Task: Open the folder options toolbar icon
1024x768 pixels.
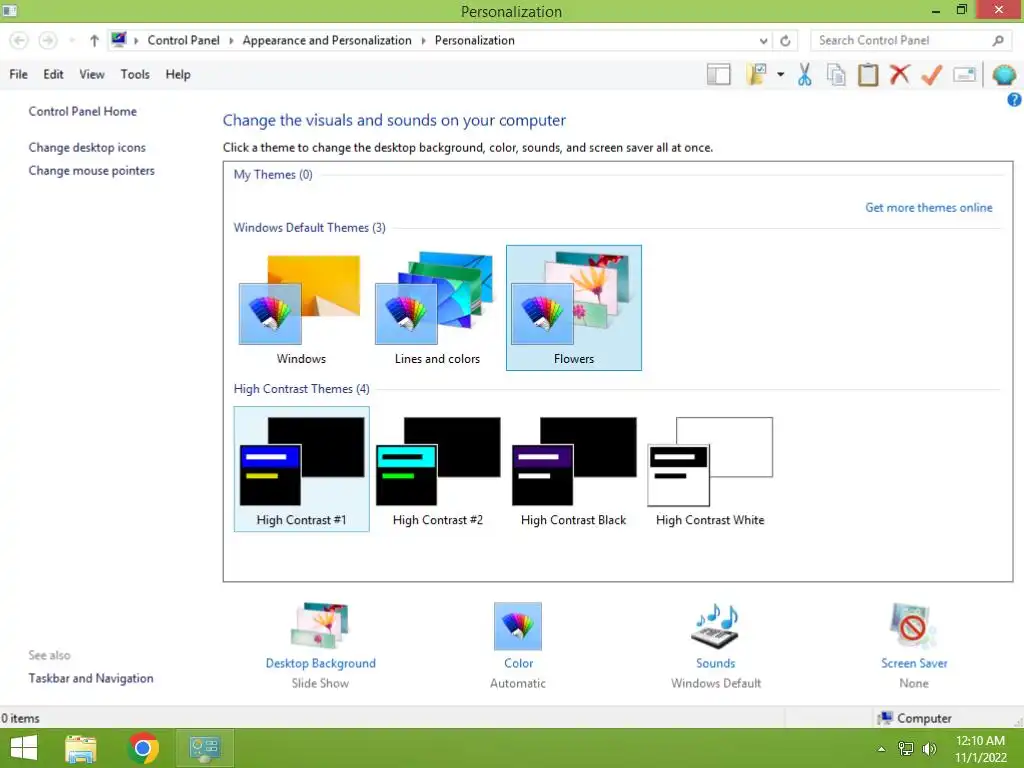Action: 757,74
